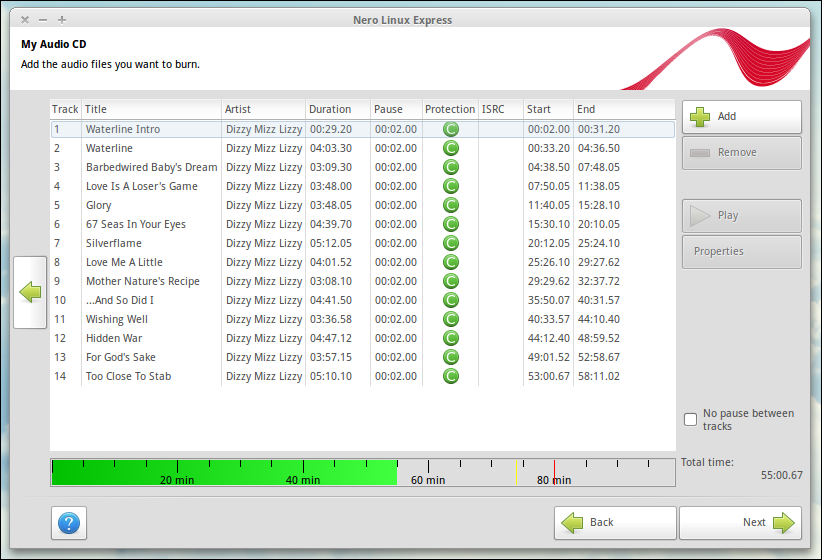The width and height of the screenshot is (822, 560).
Task: Click the green plus Add icon
Action: (x=700, y=116)
